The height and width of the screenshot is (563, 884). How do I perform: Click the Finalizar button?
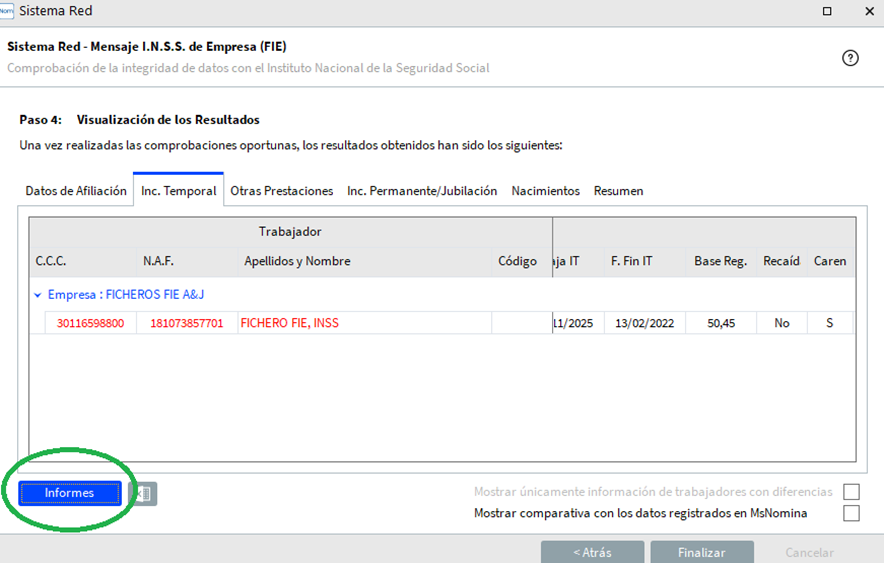click(x=701, y=552)
